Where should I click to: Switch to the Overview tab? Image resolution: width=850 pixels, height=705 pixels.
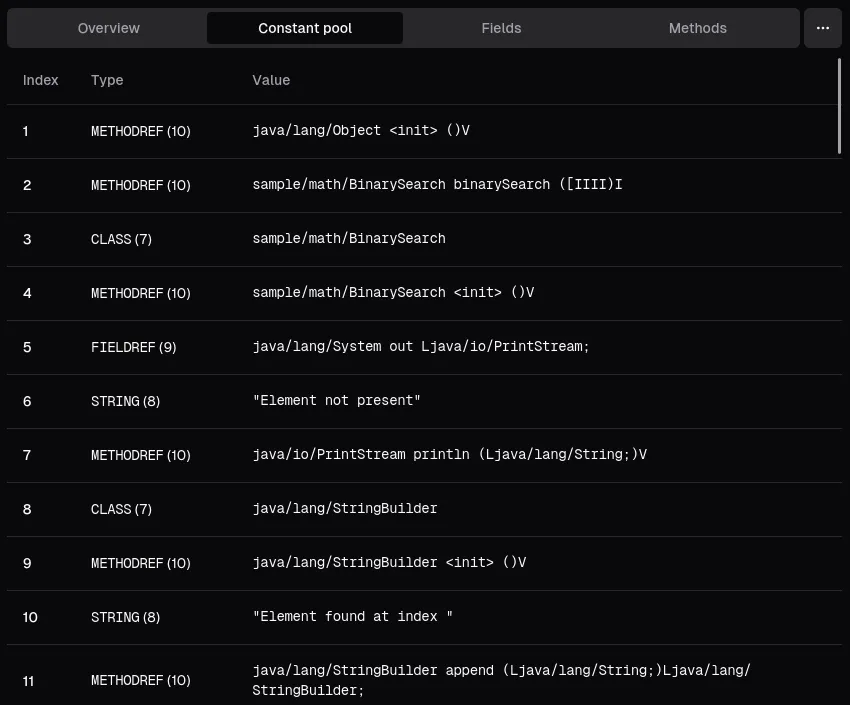[x=109, y=28]
